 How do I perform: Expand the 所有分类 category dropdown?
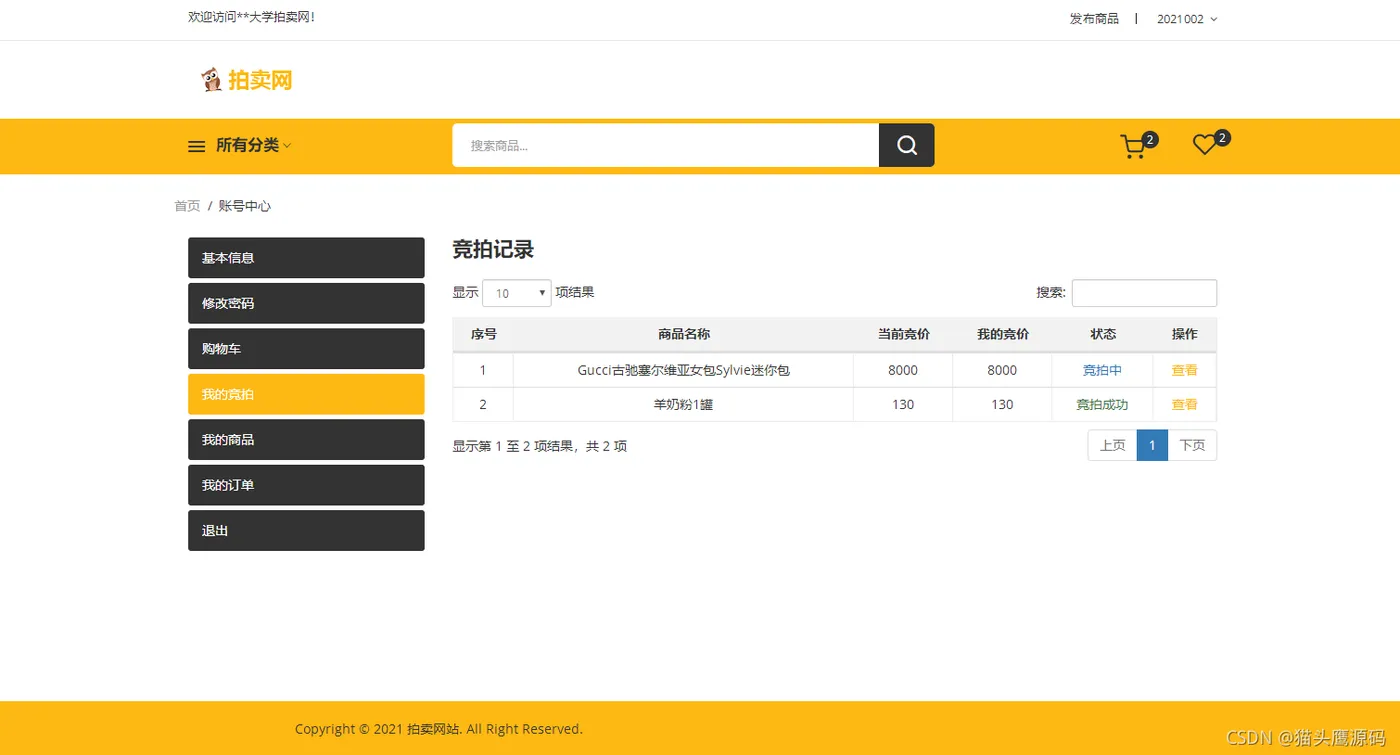(x=253, y=145)
